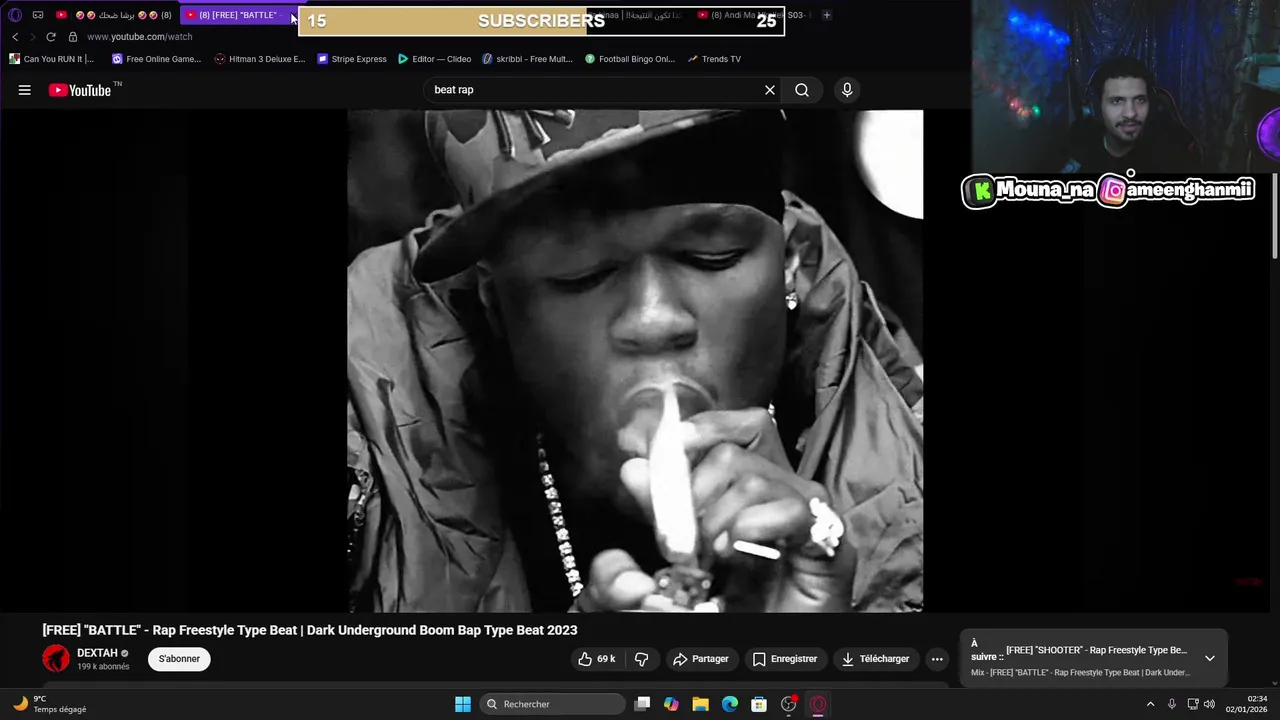Screen dimensions: 1280x720
Task: Open File Explorer from the taskbar
Action: pyautogui.click(x=700, y=704)
